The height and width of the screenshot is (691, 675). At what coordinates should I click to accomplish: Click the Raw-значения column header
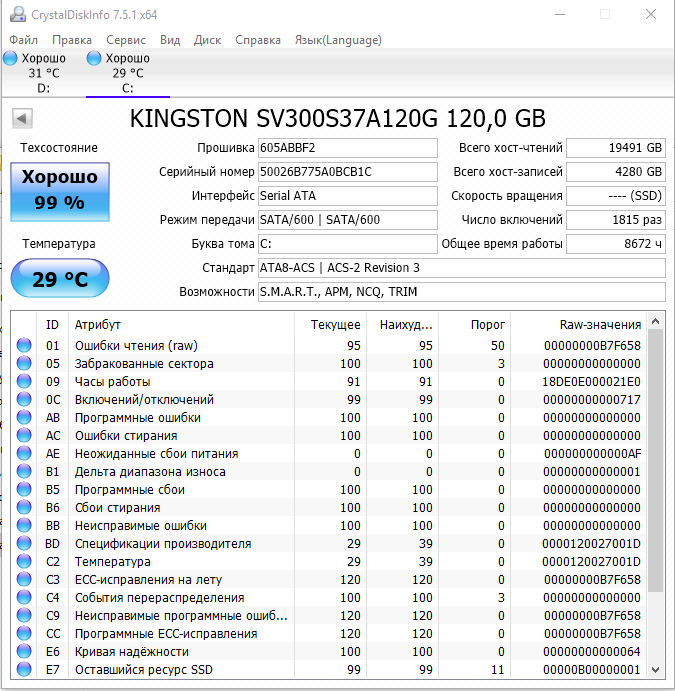coord(579,325)
